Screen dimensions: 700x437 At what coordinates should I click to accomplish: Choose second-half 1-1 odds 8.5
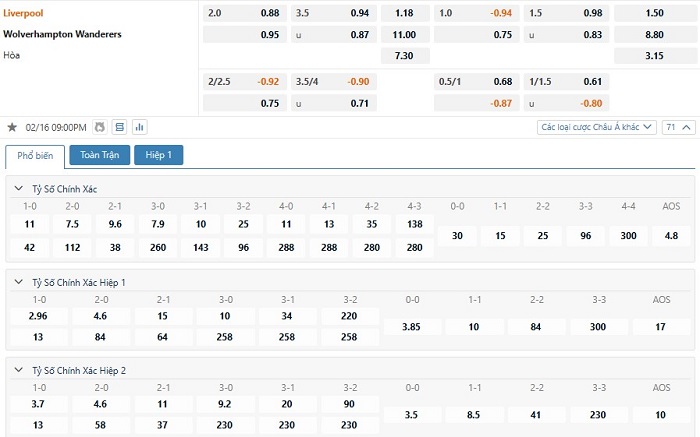pos(474,415)
